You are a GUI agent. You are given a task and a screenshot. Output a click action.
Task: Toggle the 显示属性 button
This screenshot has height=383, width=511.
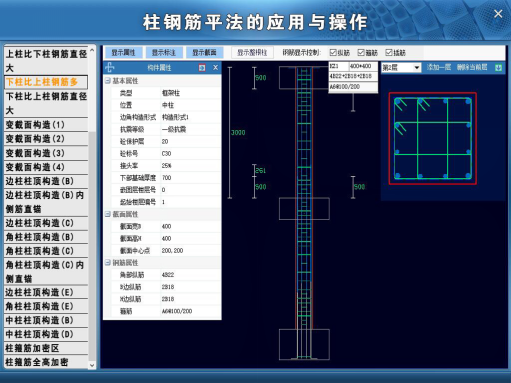(x=123, y=53)
